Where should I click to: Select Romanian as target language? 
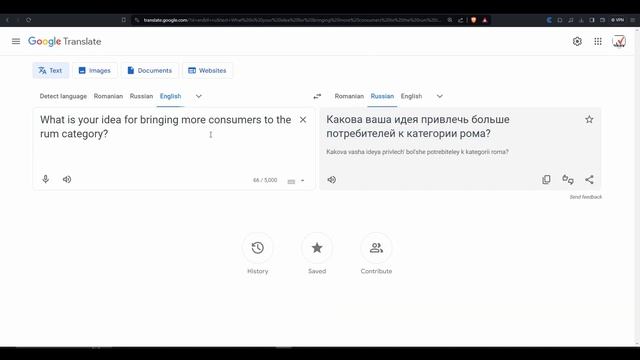tap(349, 96)
